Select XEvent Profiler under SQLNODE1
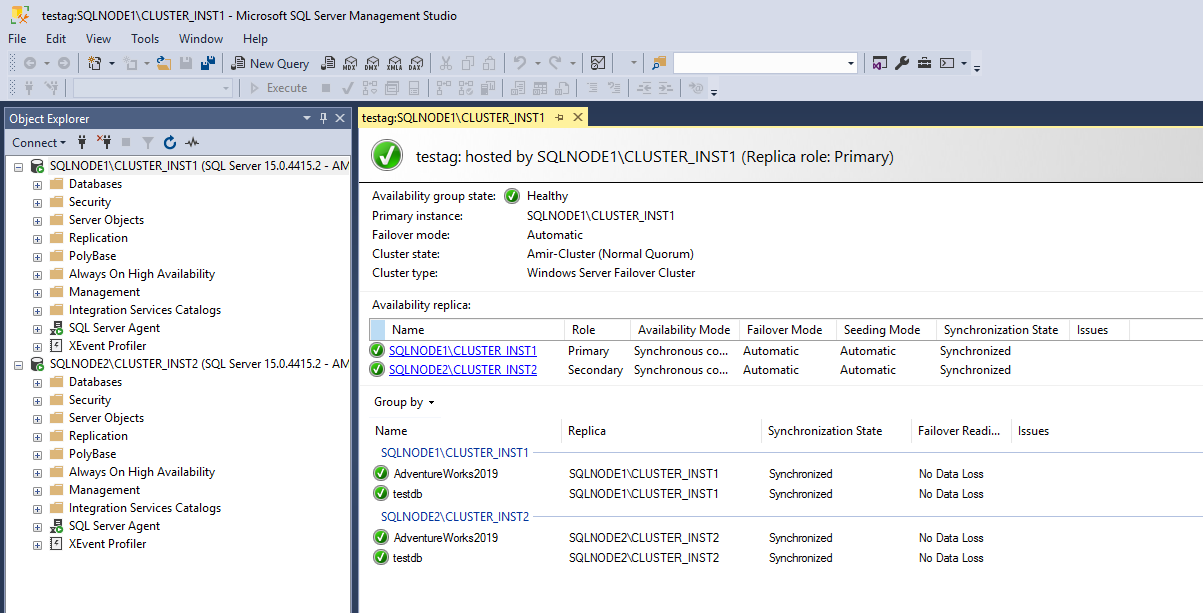 tap(107, 346)
